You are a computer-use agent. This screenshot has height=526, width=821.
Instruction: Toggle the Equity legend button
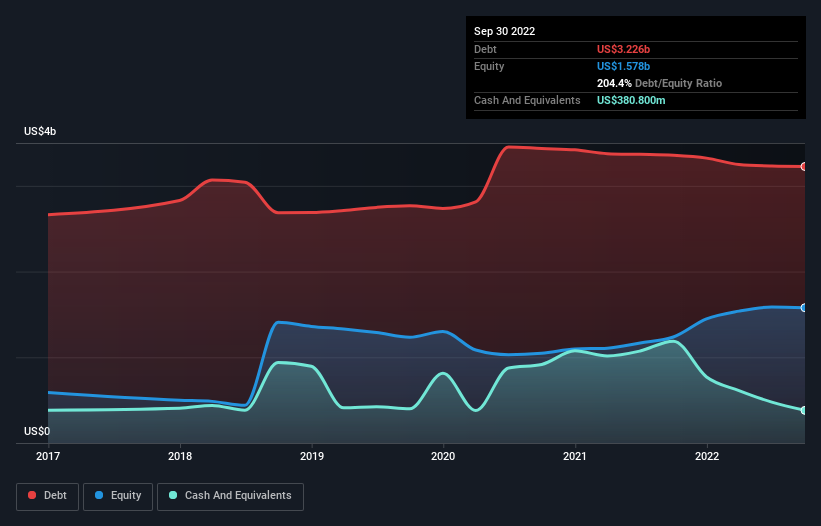click(x=118, y=496)
